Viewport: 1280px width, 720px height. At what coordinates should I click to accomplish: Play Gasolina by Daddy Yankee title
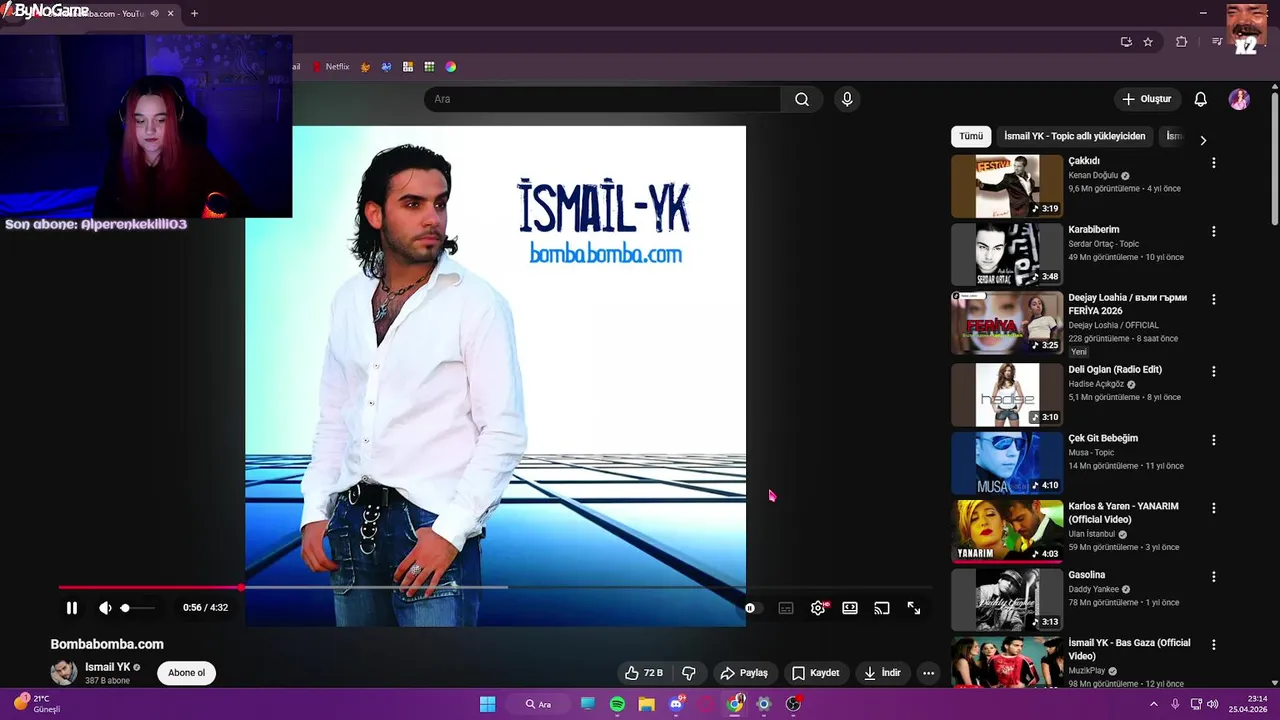tap(1086, 575)
